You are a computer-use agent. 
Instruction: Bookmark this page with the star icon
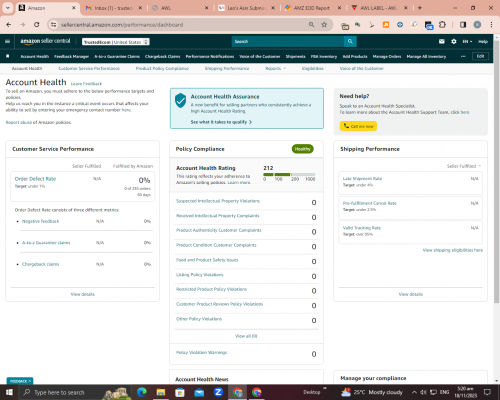pos(324,25)
